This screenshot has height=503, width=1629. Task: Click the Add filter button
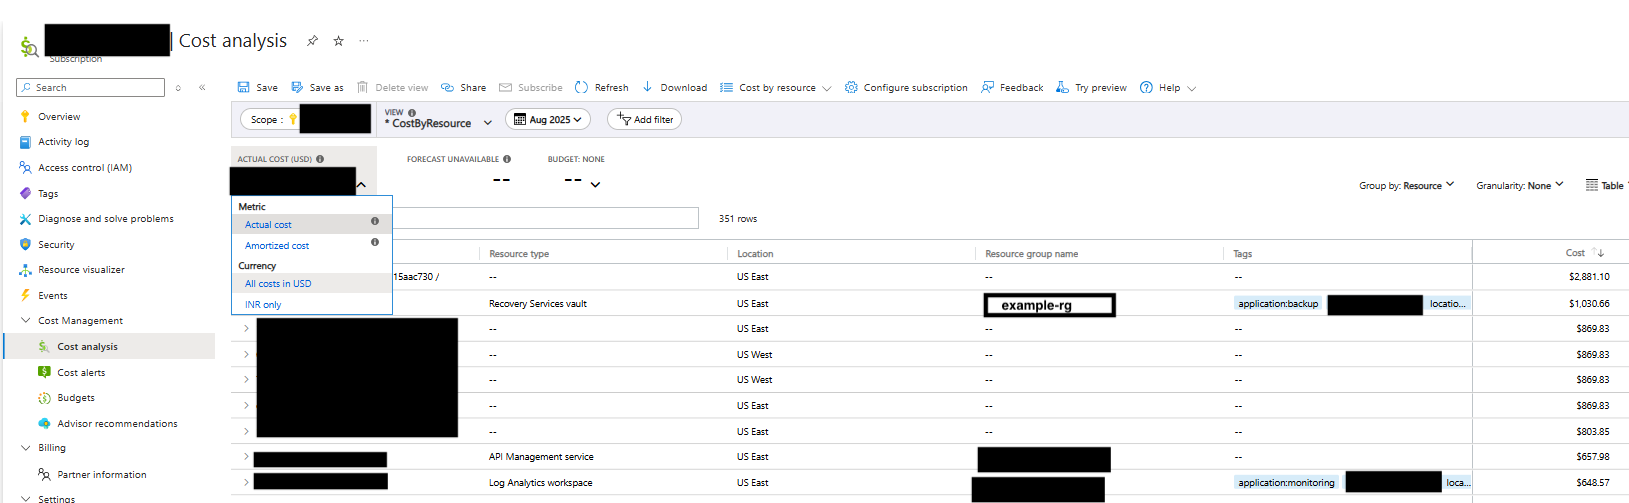coord(645,120)
